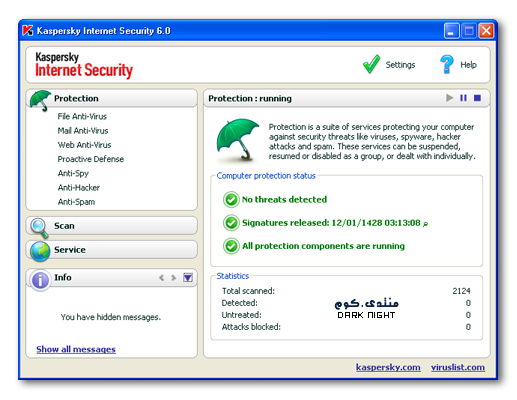This screenshot has height=400, width=517.
Task: Select Anti-Spy component
Action: (73, 173)
